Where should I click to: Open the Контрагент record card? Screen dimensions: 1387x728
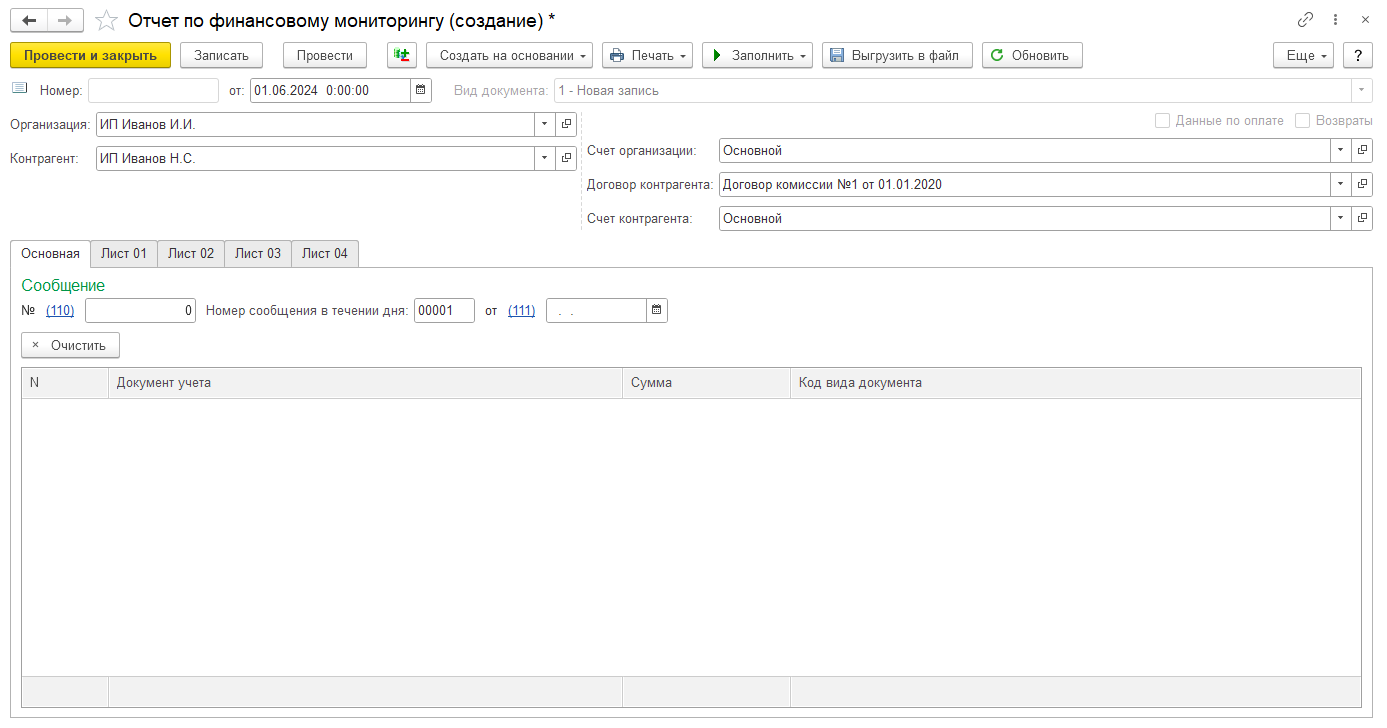pyautogui.click(x=566, y=158)
